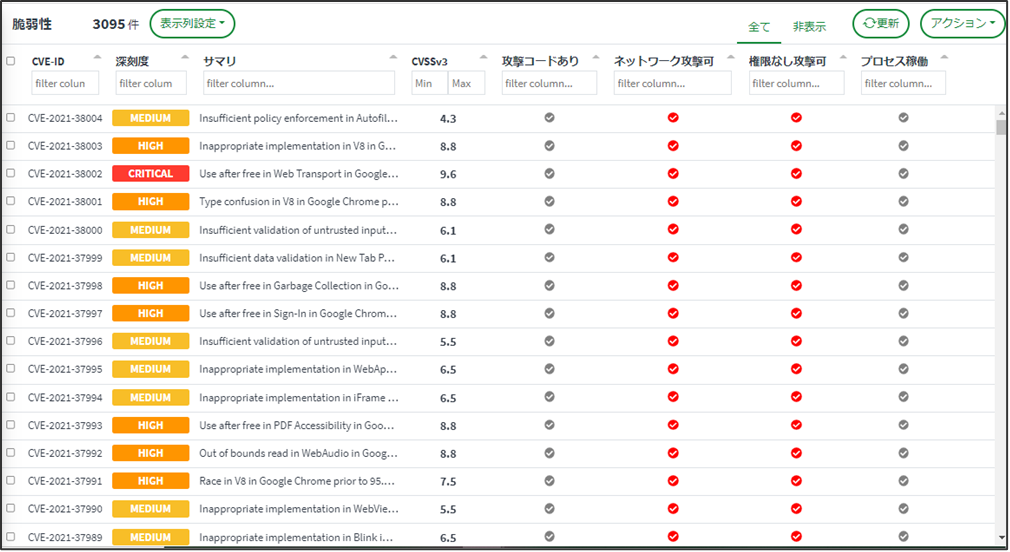Screen dimensions: 1010x552
Task: Switch to the 非表示 tab
Action: click(x=809, y=27)
